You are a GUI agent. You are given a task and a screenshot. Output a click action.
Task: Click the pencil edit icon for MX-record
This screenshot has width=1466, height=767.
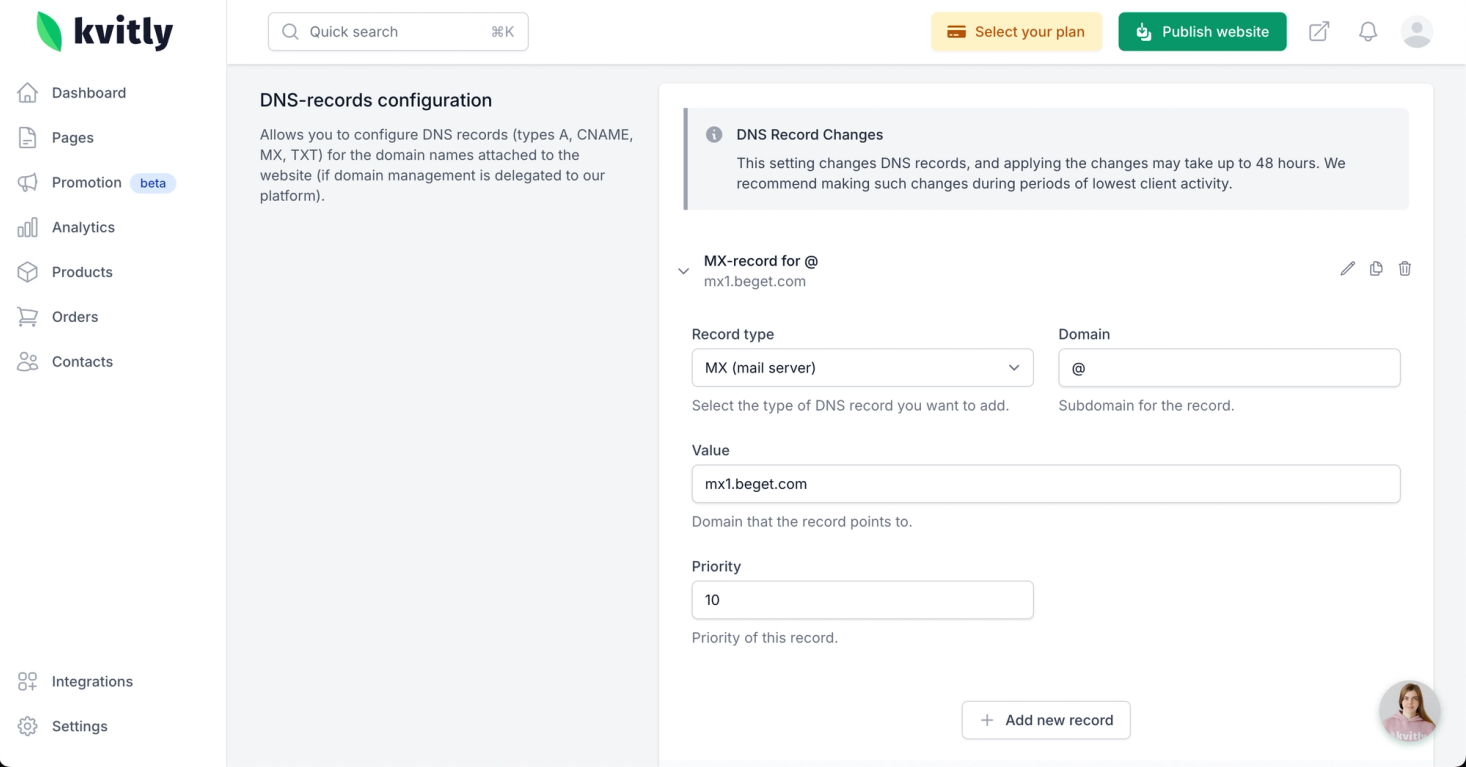click(x=1347, y=269)
